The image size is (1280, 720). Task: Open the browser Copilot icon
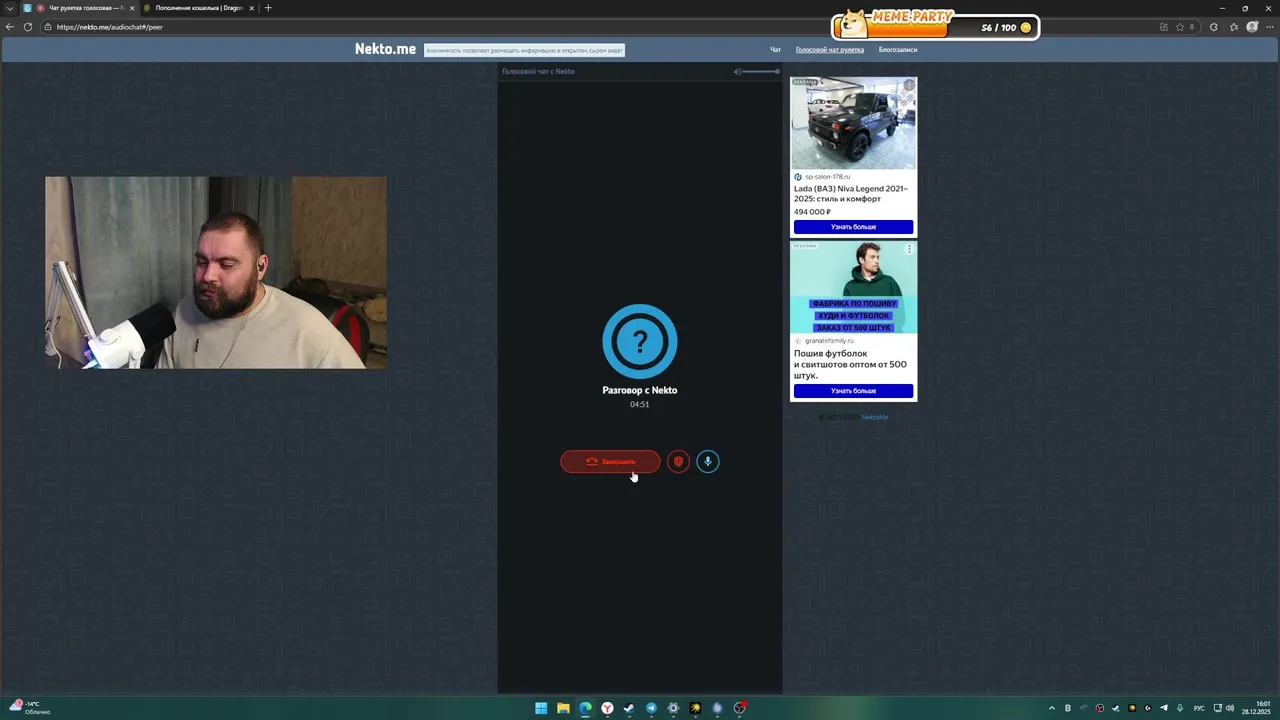(1214, 27)
